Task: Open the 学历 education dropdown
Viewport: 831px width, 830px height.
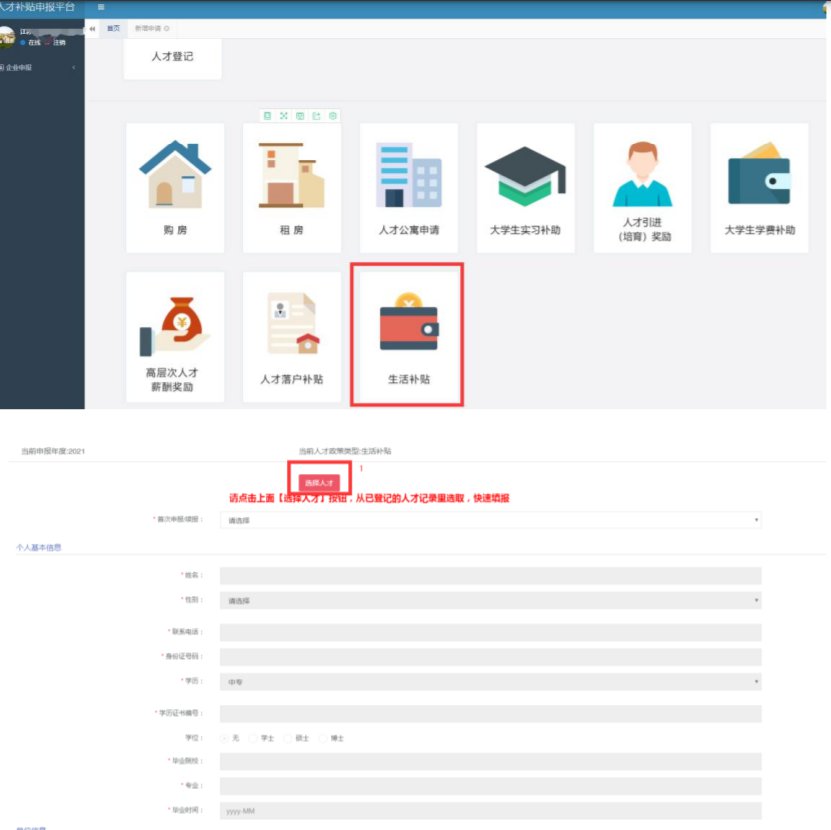Action: 491,682
